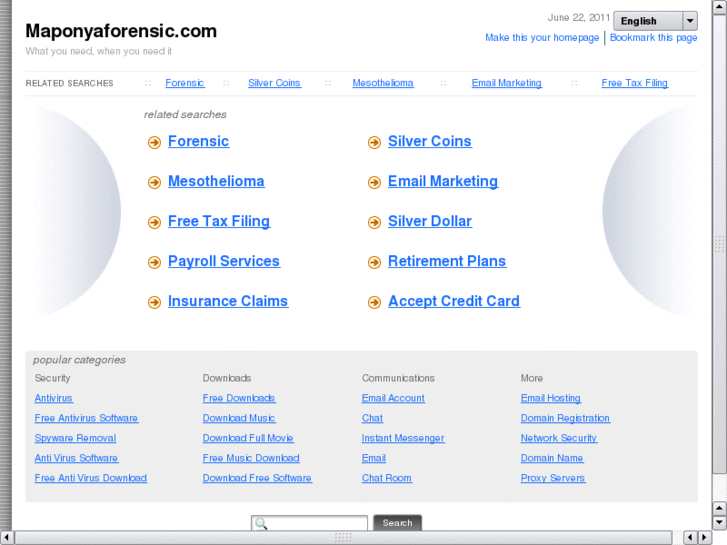Open Silver Coins in top related searches bar
This screenshot has height=545, width=727.
274,83
